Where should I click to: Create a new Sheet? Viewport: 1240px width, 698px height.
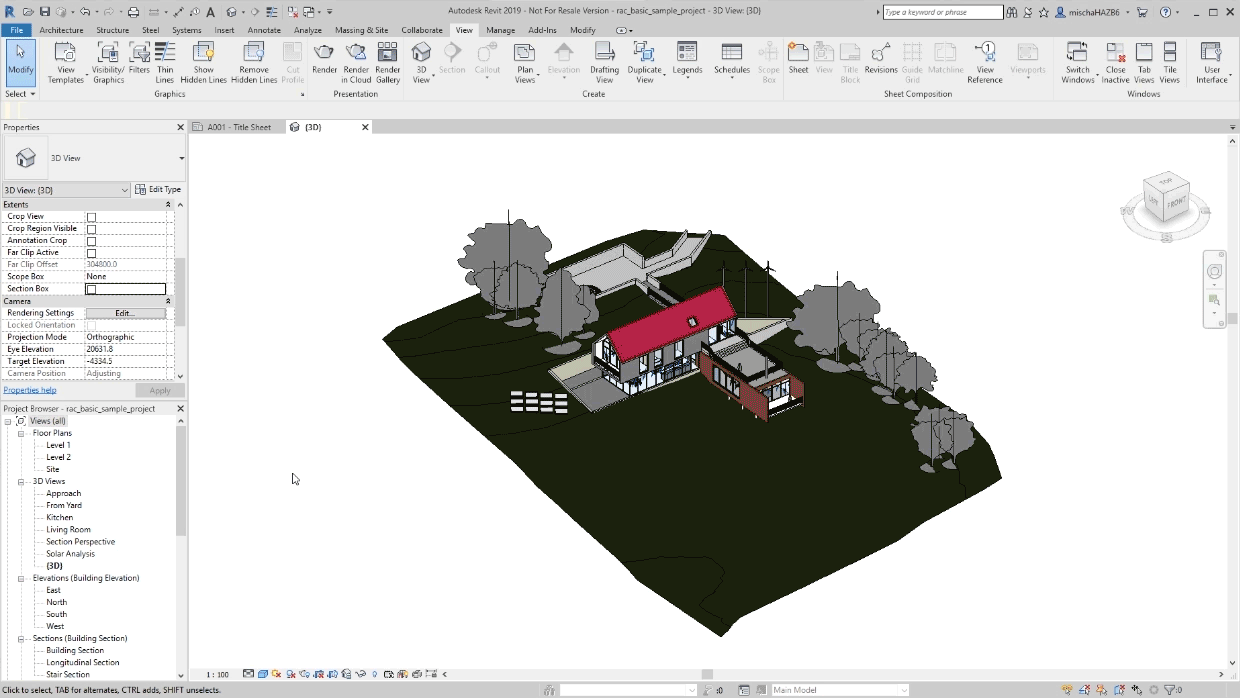[797, 62]
